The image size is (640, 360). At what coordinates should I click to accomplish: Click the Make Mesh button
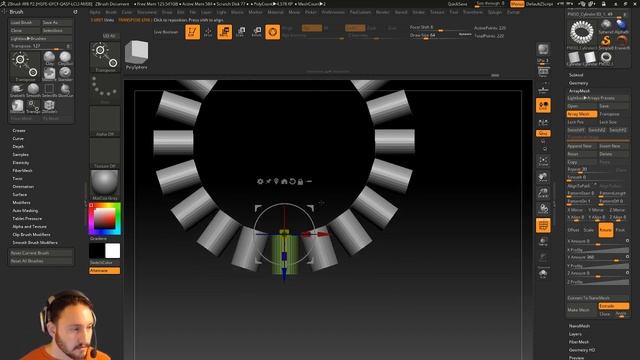pos(582,310)
